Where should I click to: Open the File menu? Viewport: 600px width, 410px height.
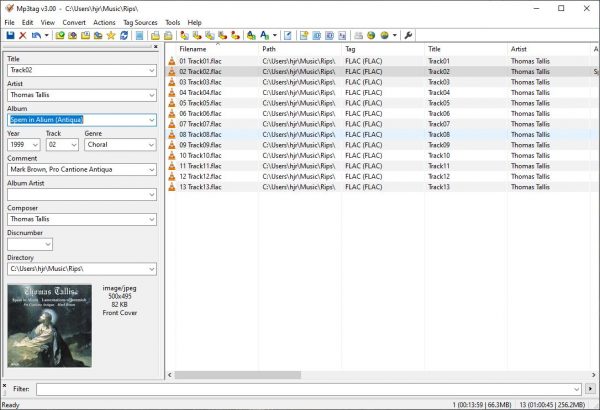coord(9,23)
